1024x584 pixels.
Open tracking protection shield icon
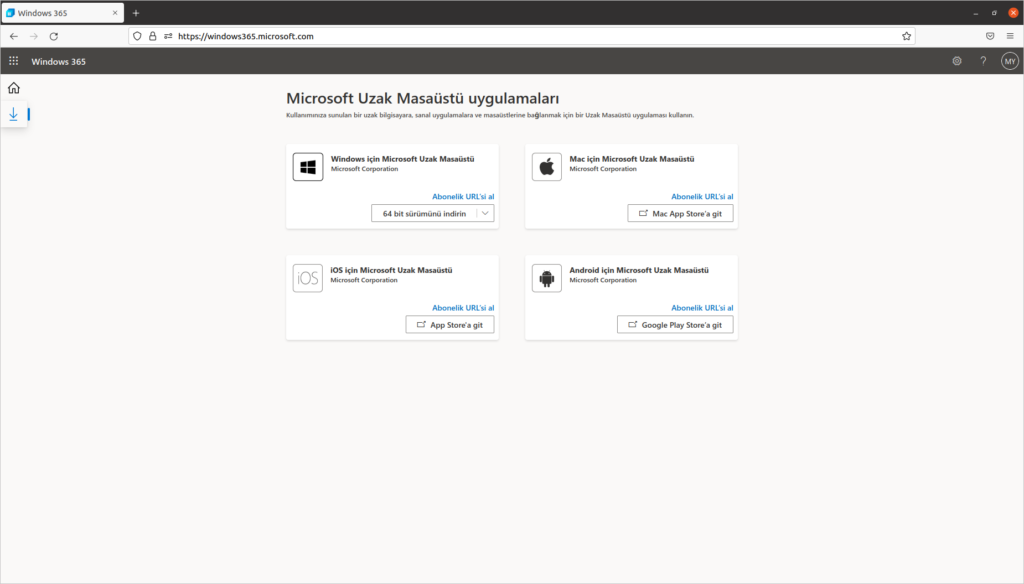point(137,37)
